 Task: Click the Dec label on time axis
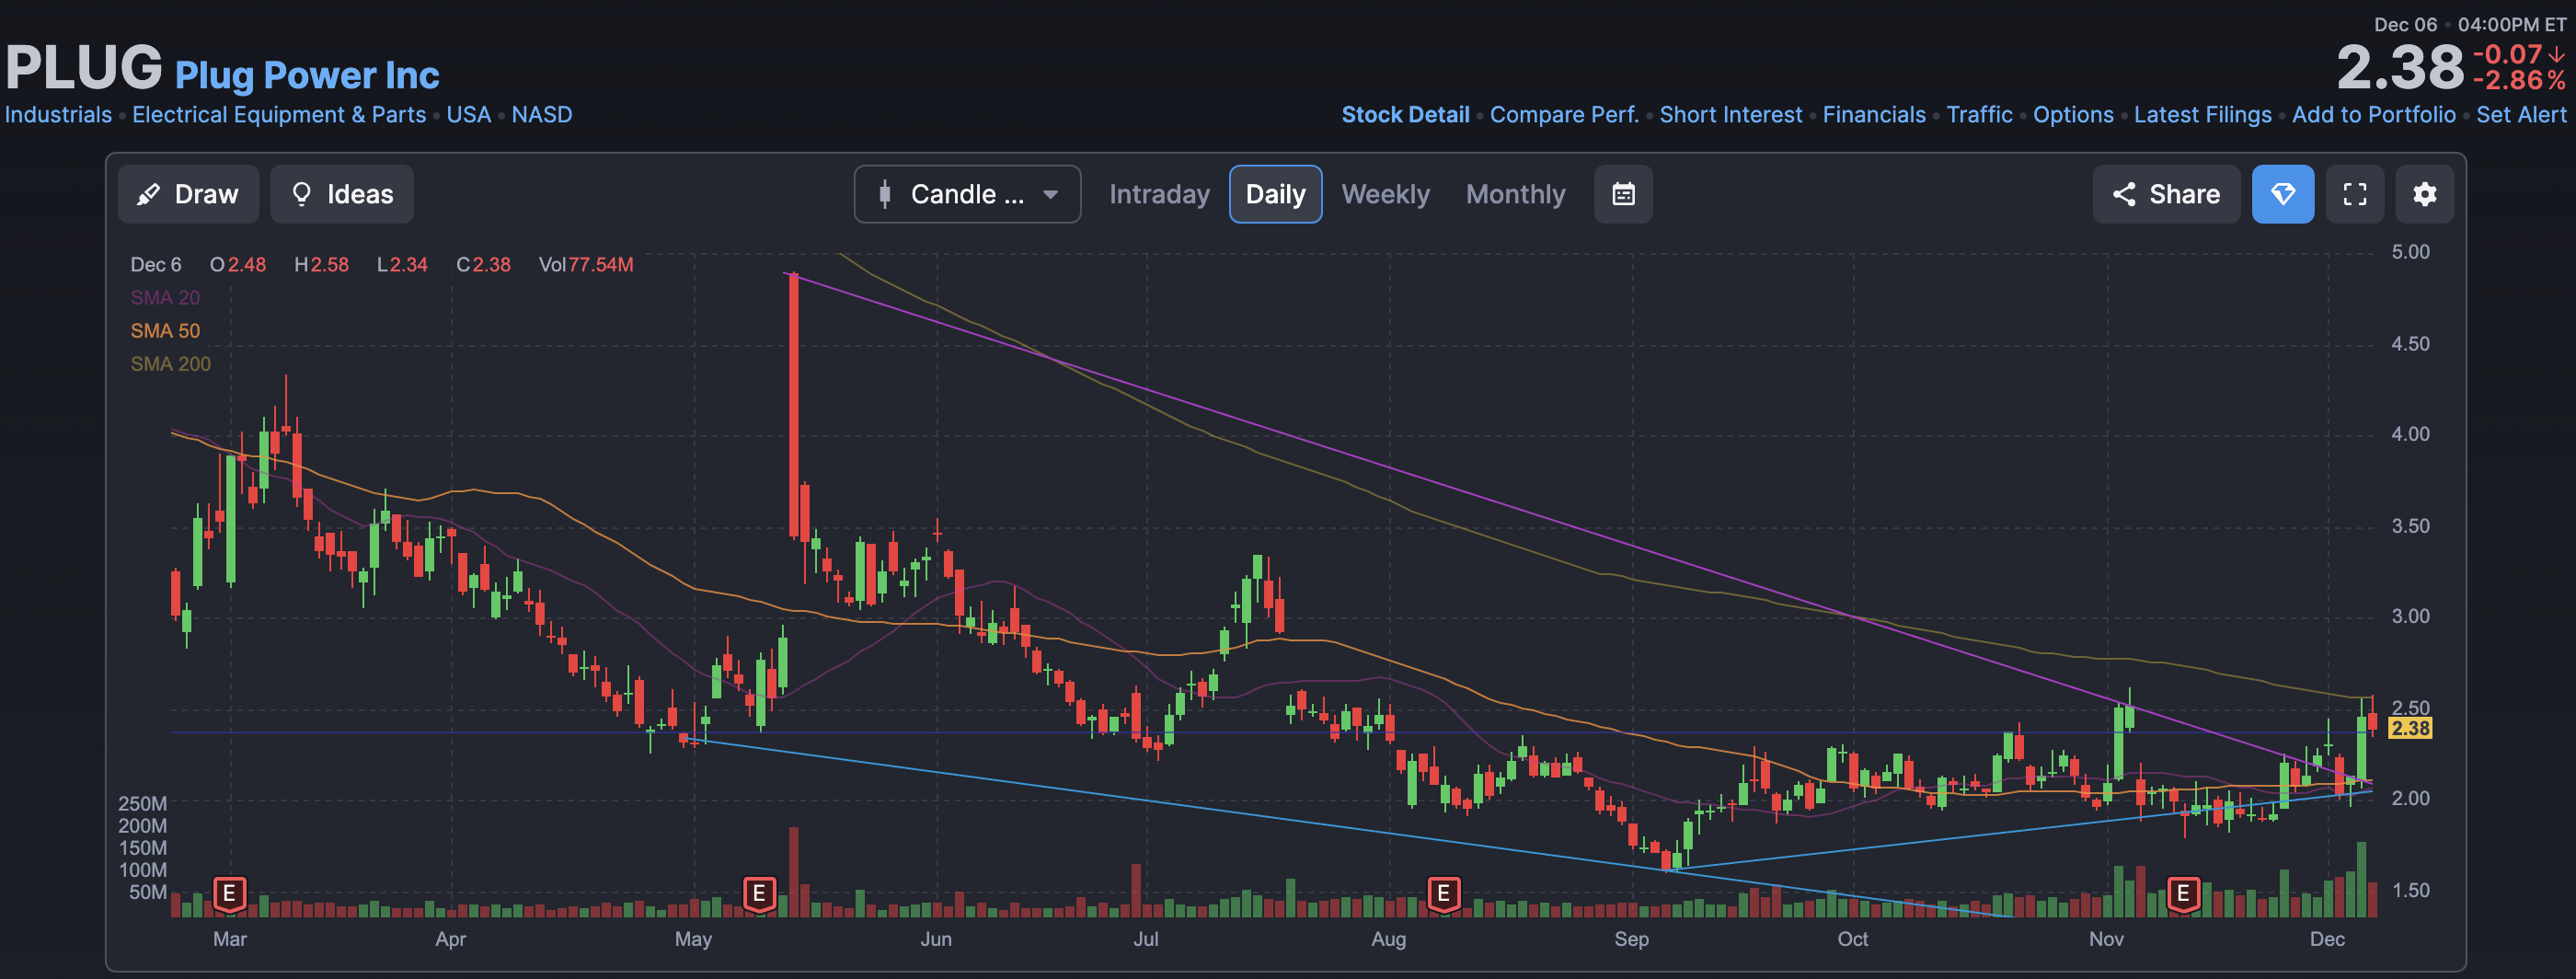click(x=2327, y=939)
